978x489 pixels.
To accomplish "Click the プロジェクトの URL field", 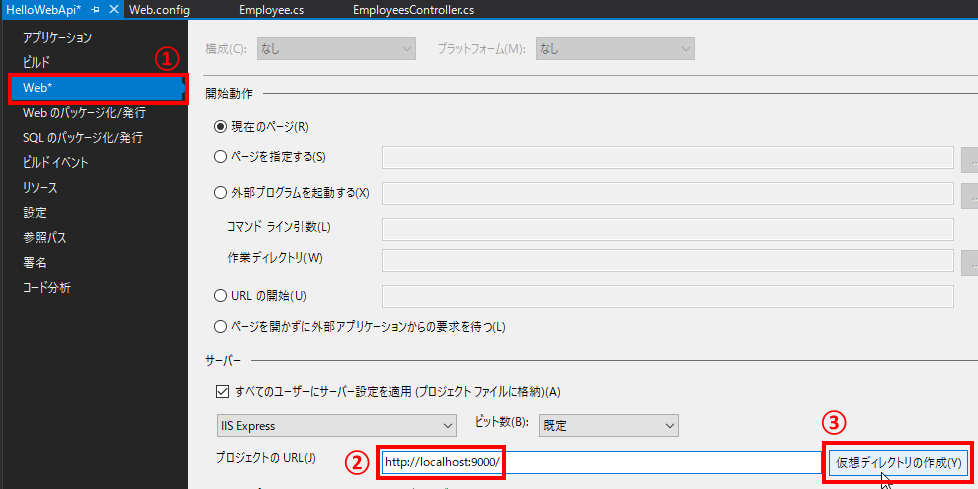I will (601, 462).
